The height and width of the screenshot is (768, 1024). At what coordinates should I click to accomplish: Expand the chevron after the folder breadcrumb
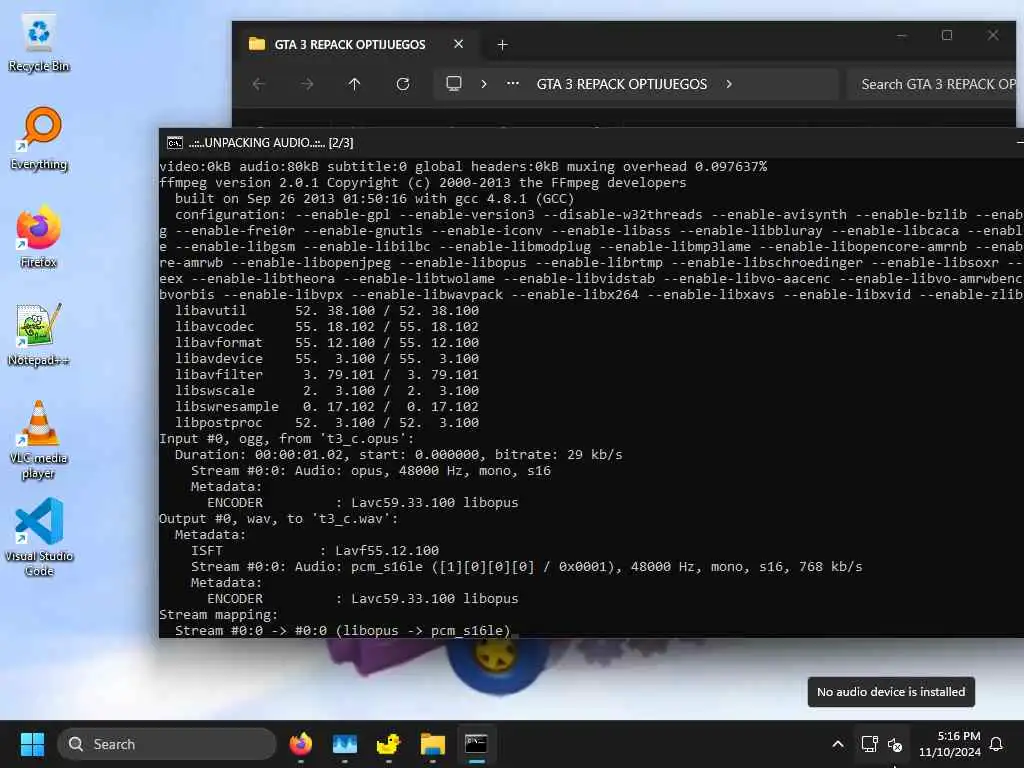(x=729, y=84)
